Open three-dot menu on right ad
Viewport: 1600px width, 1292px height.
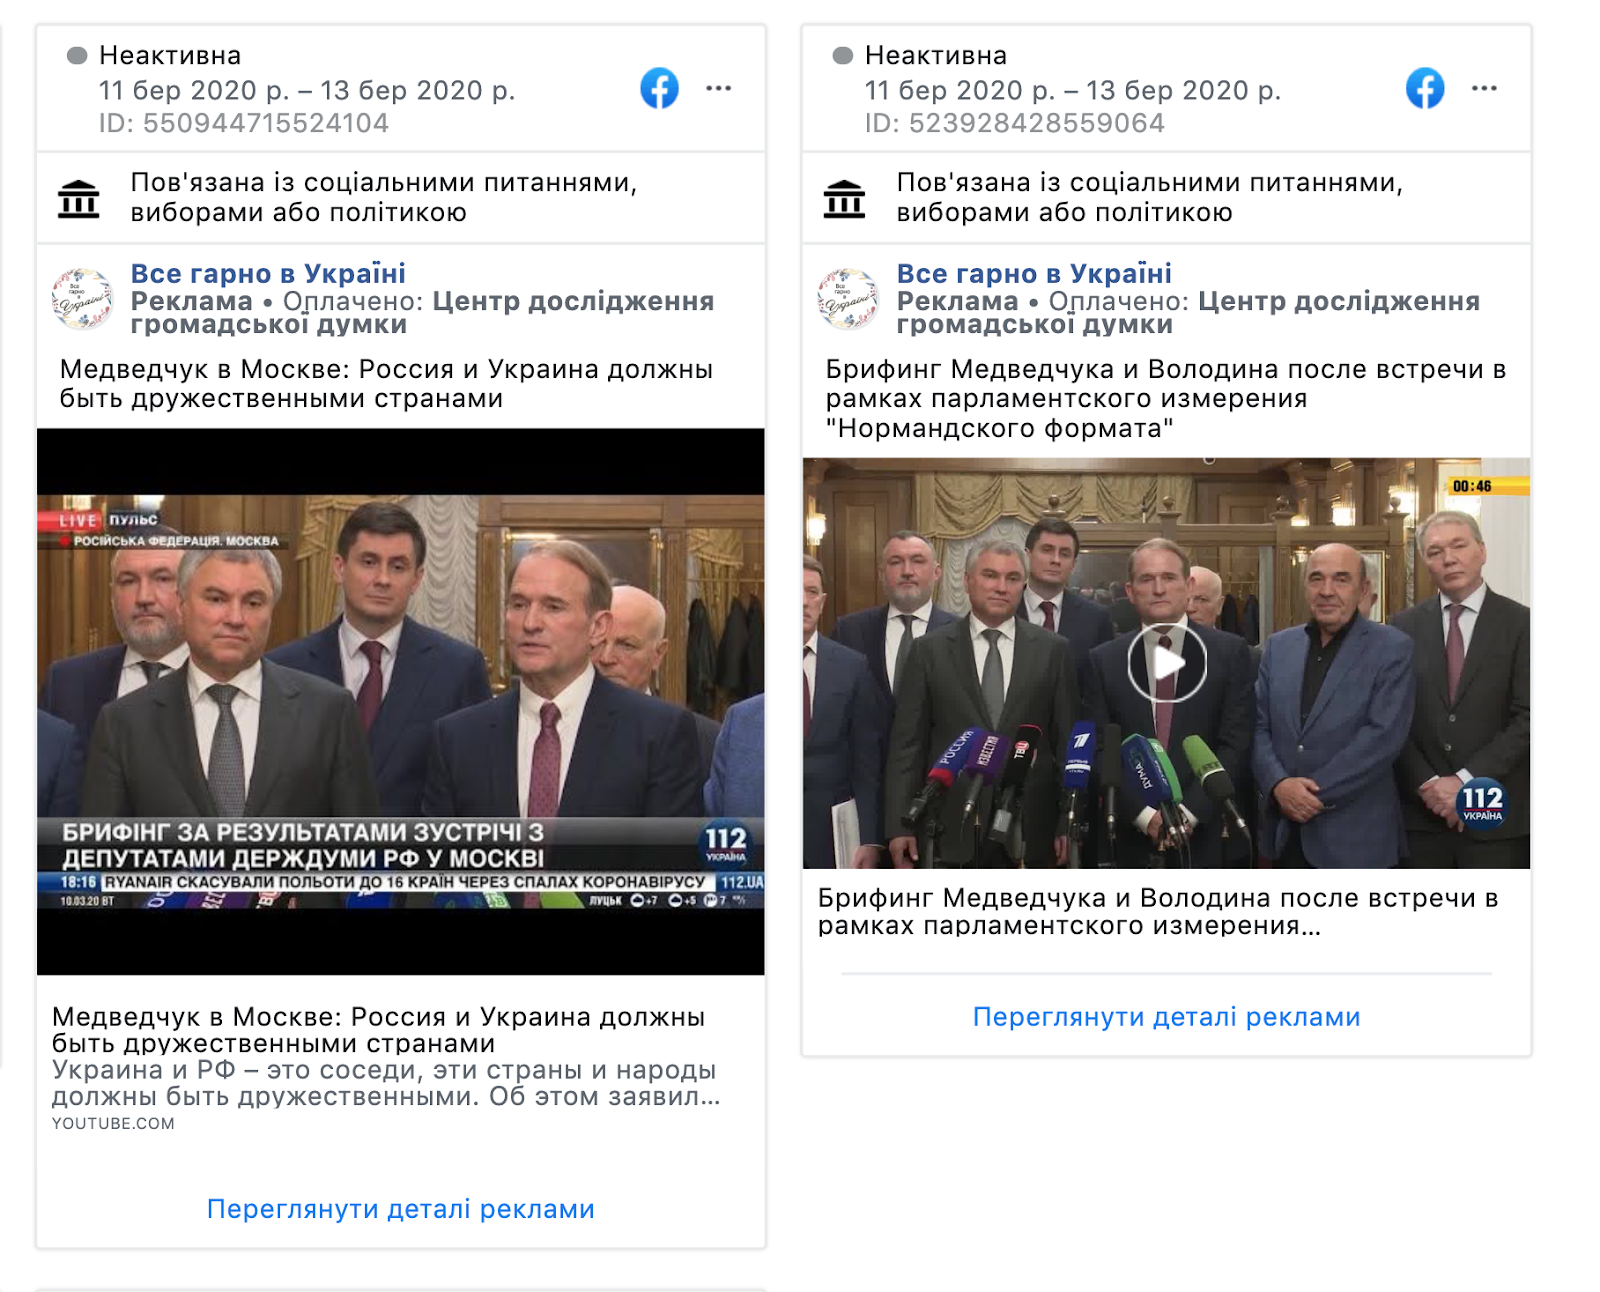(x=1484, y=89)
